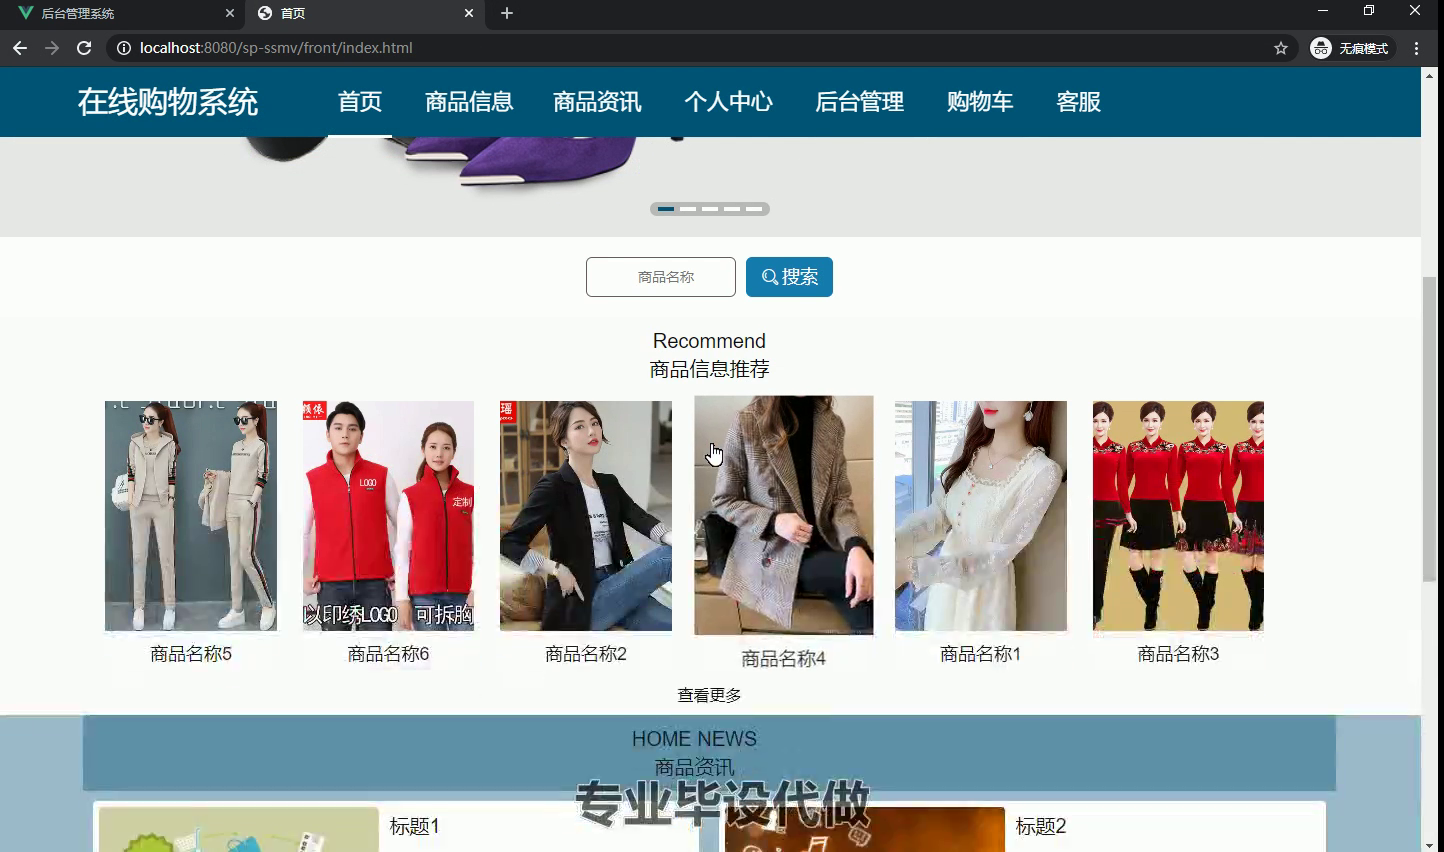Click the 商品信息推荐 section heading
This screenshot has width=1444, height=852.
coord(709,370)
